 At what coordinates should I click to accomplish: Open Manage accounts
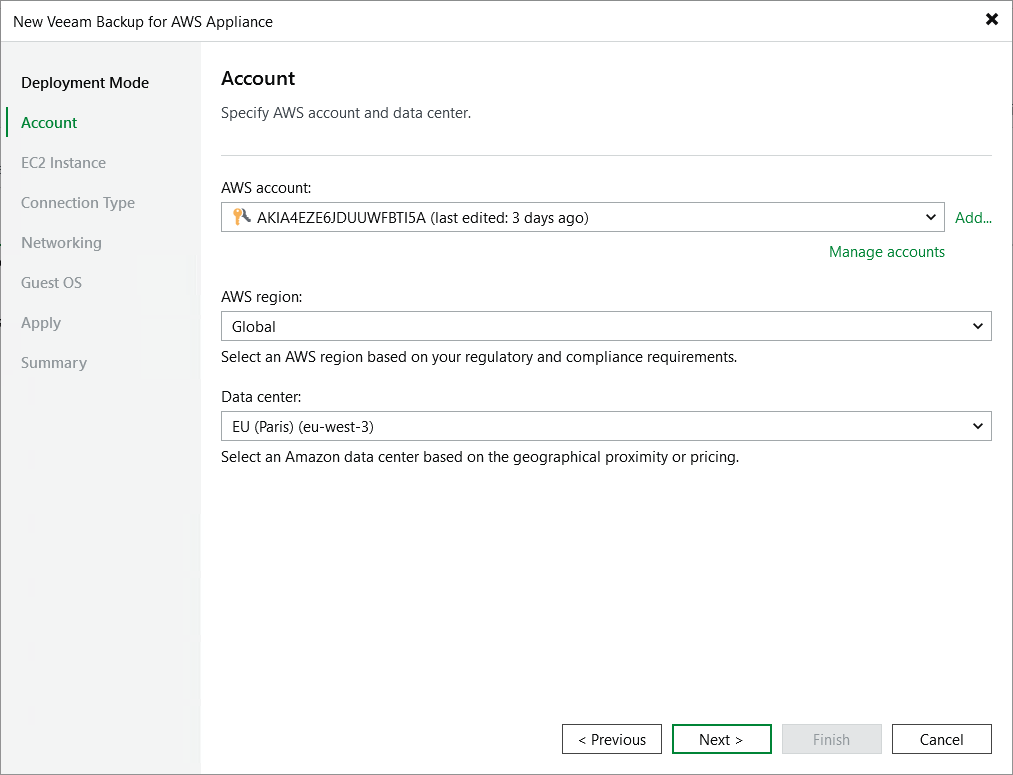tap(886, 251)
